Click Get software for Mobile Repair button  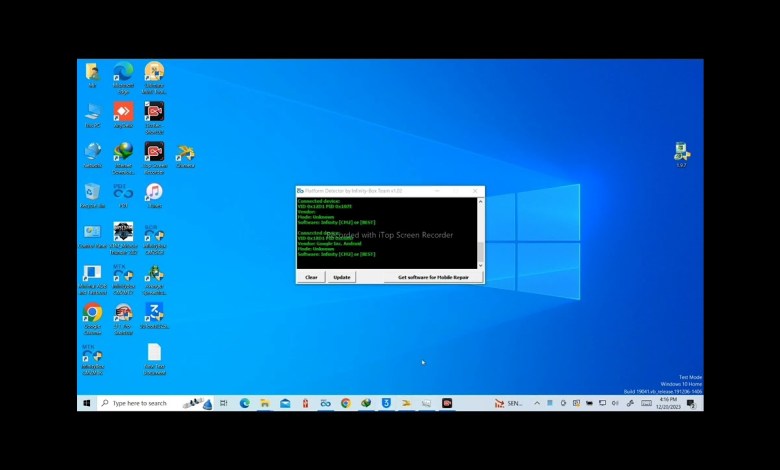coord(433,277)
